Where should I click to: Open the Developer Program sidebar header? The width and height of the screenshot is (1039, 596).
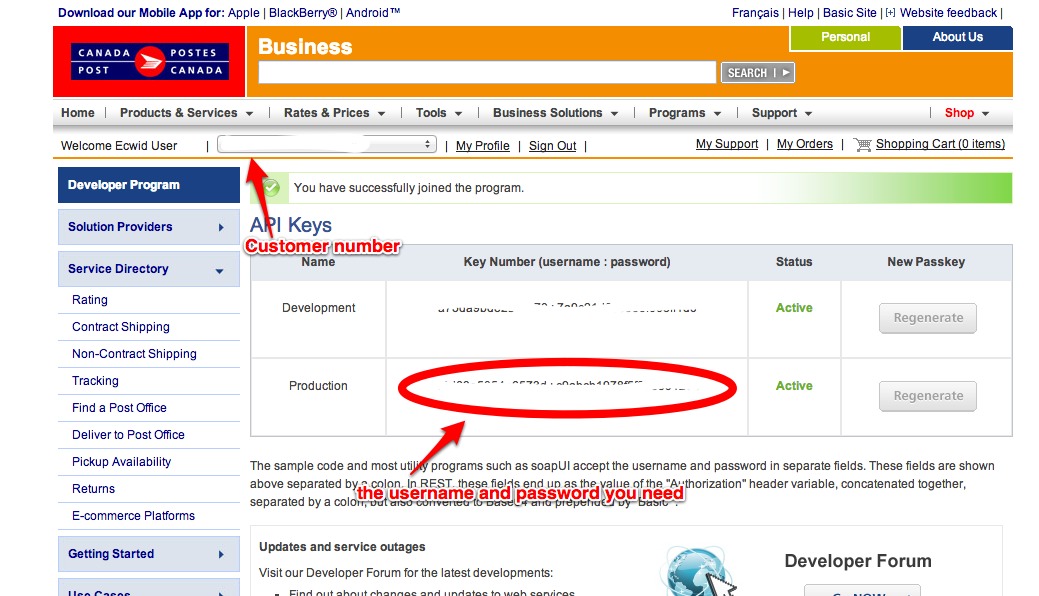pos(149,185)
